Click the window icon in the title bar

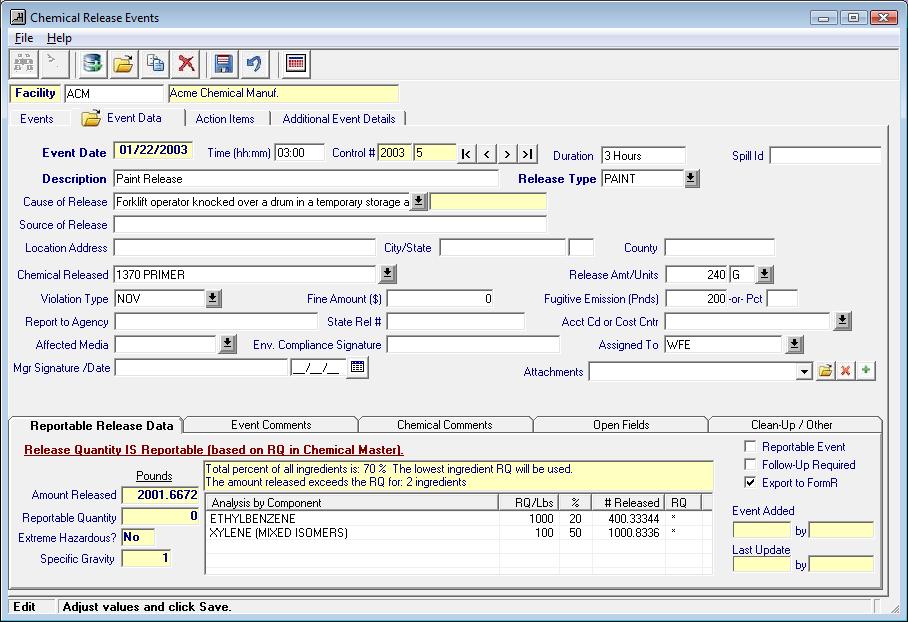click(18, 17)
